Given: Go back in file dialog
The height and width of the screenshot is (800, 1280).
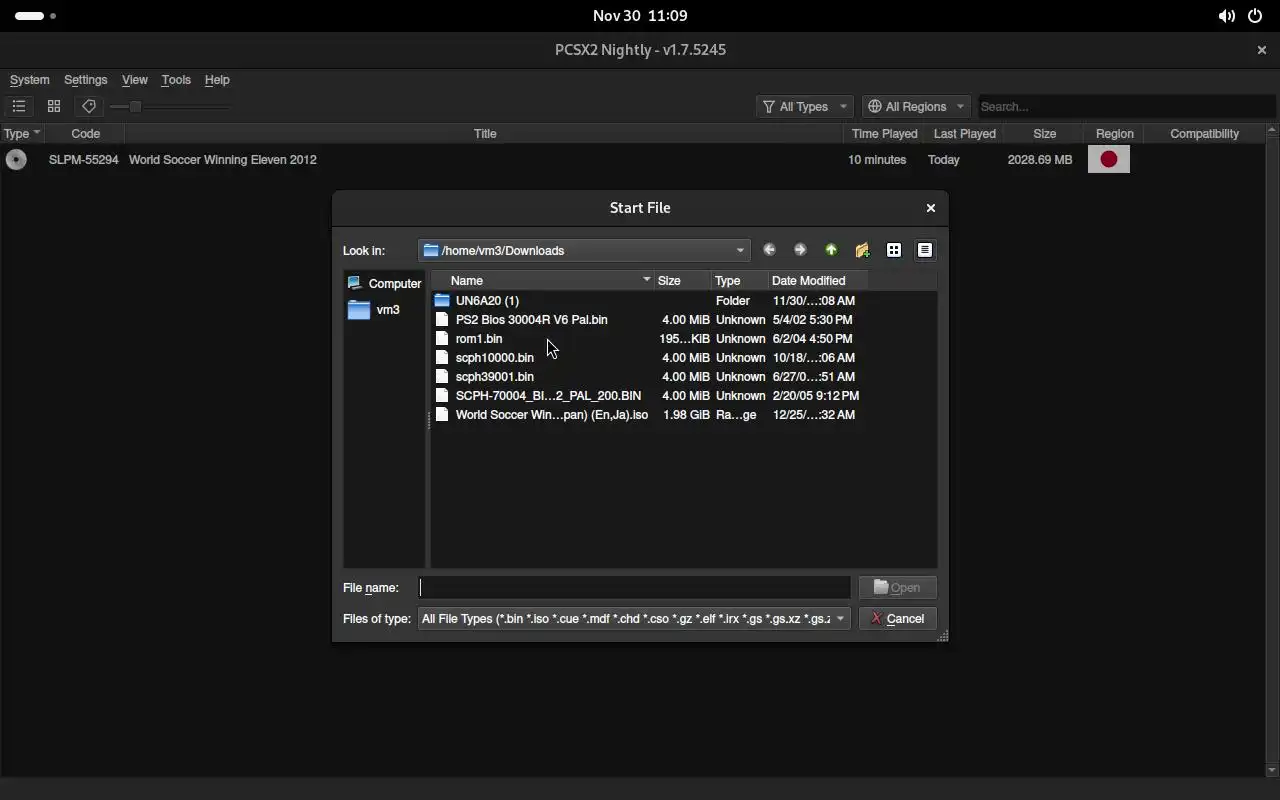Looking at the screenshot, I should pos(769,250).
